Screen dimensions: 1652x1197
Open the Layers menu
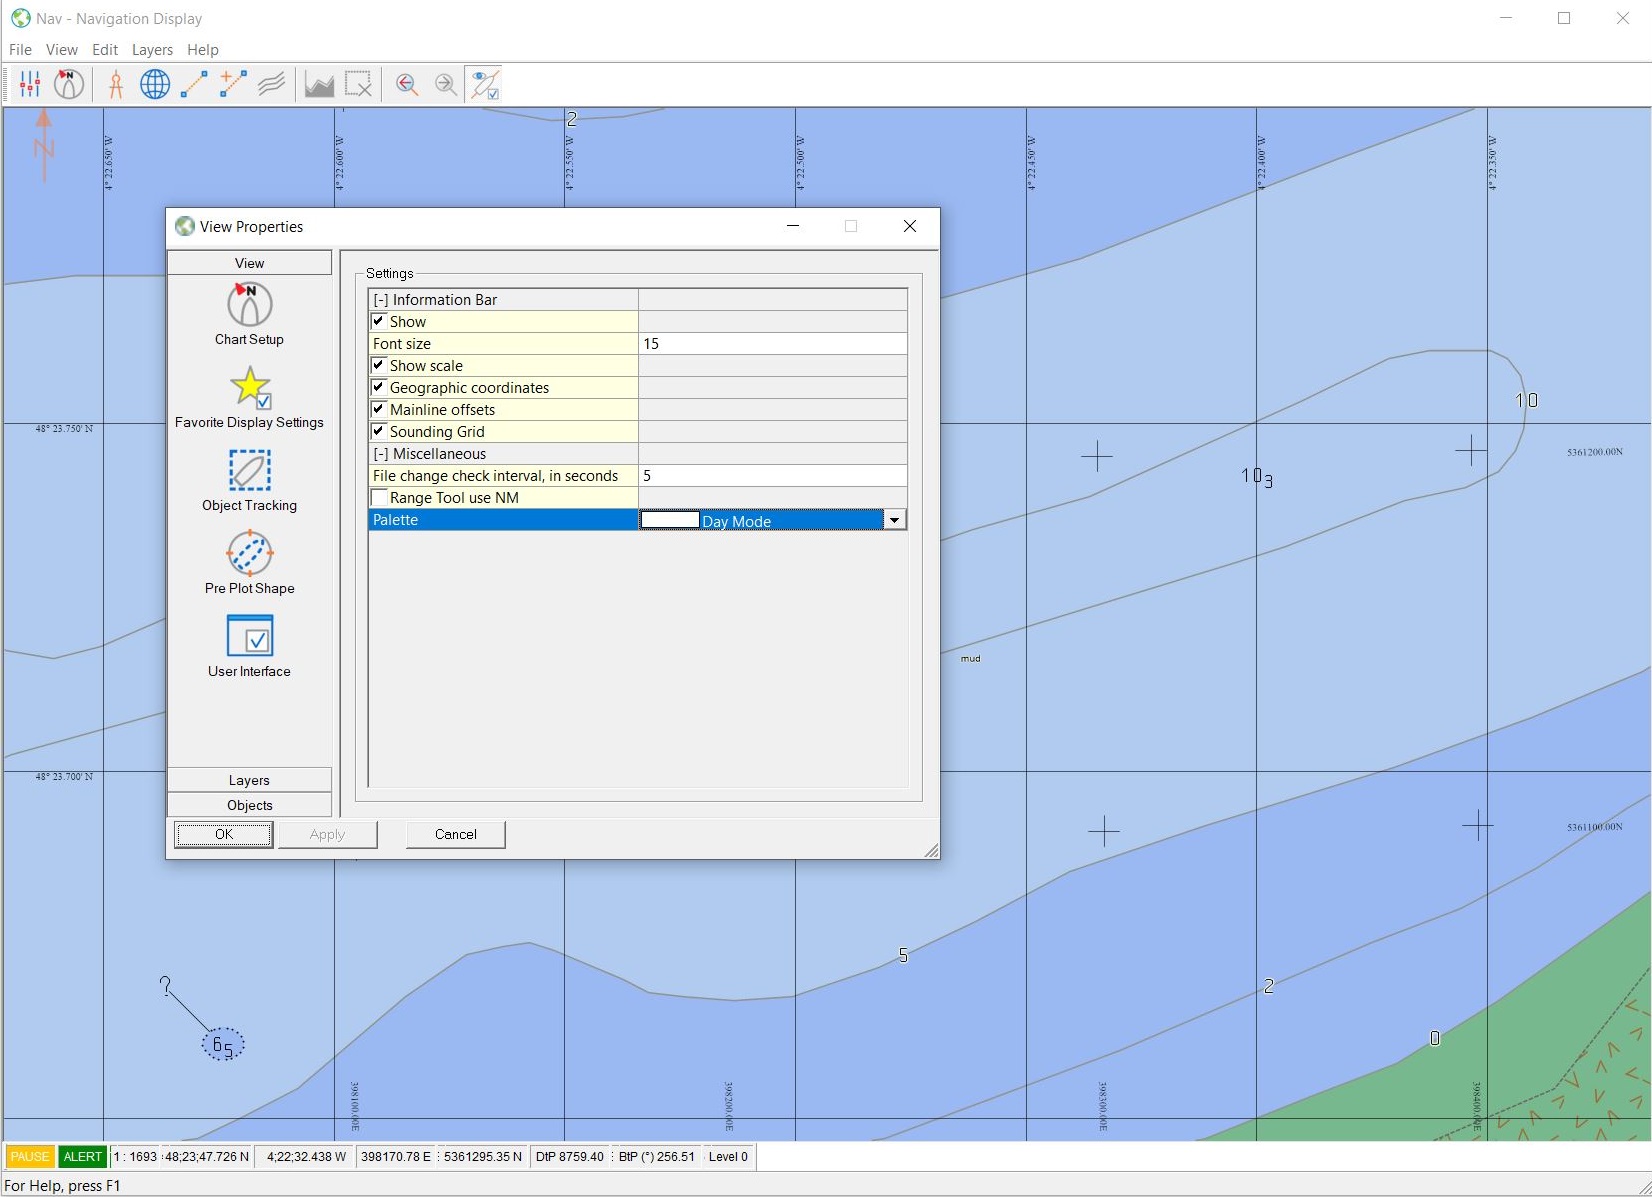point(152,50)
